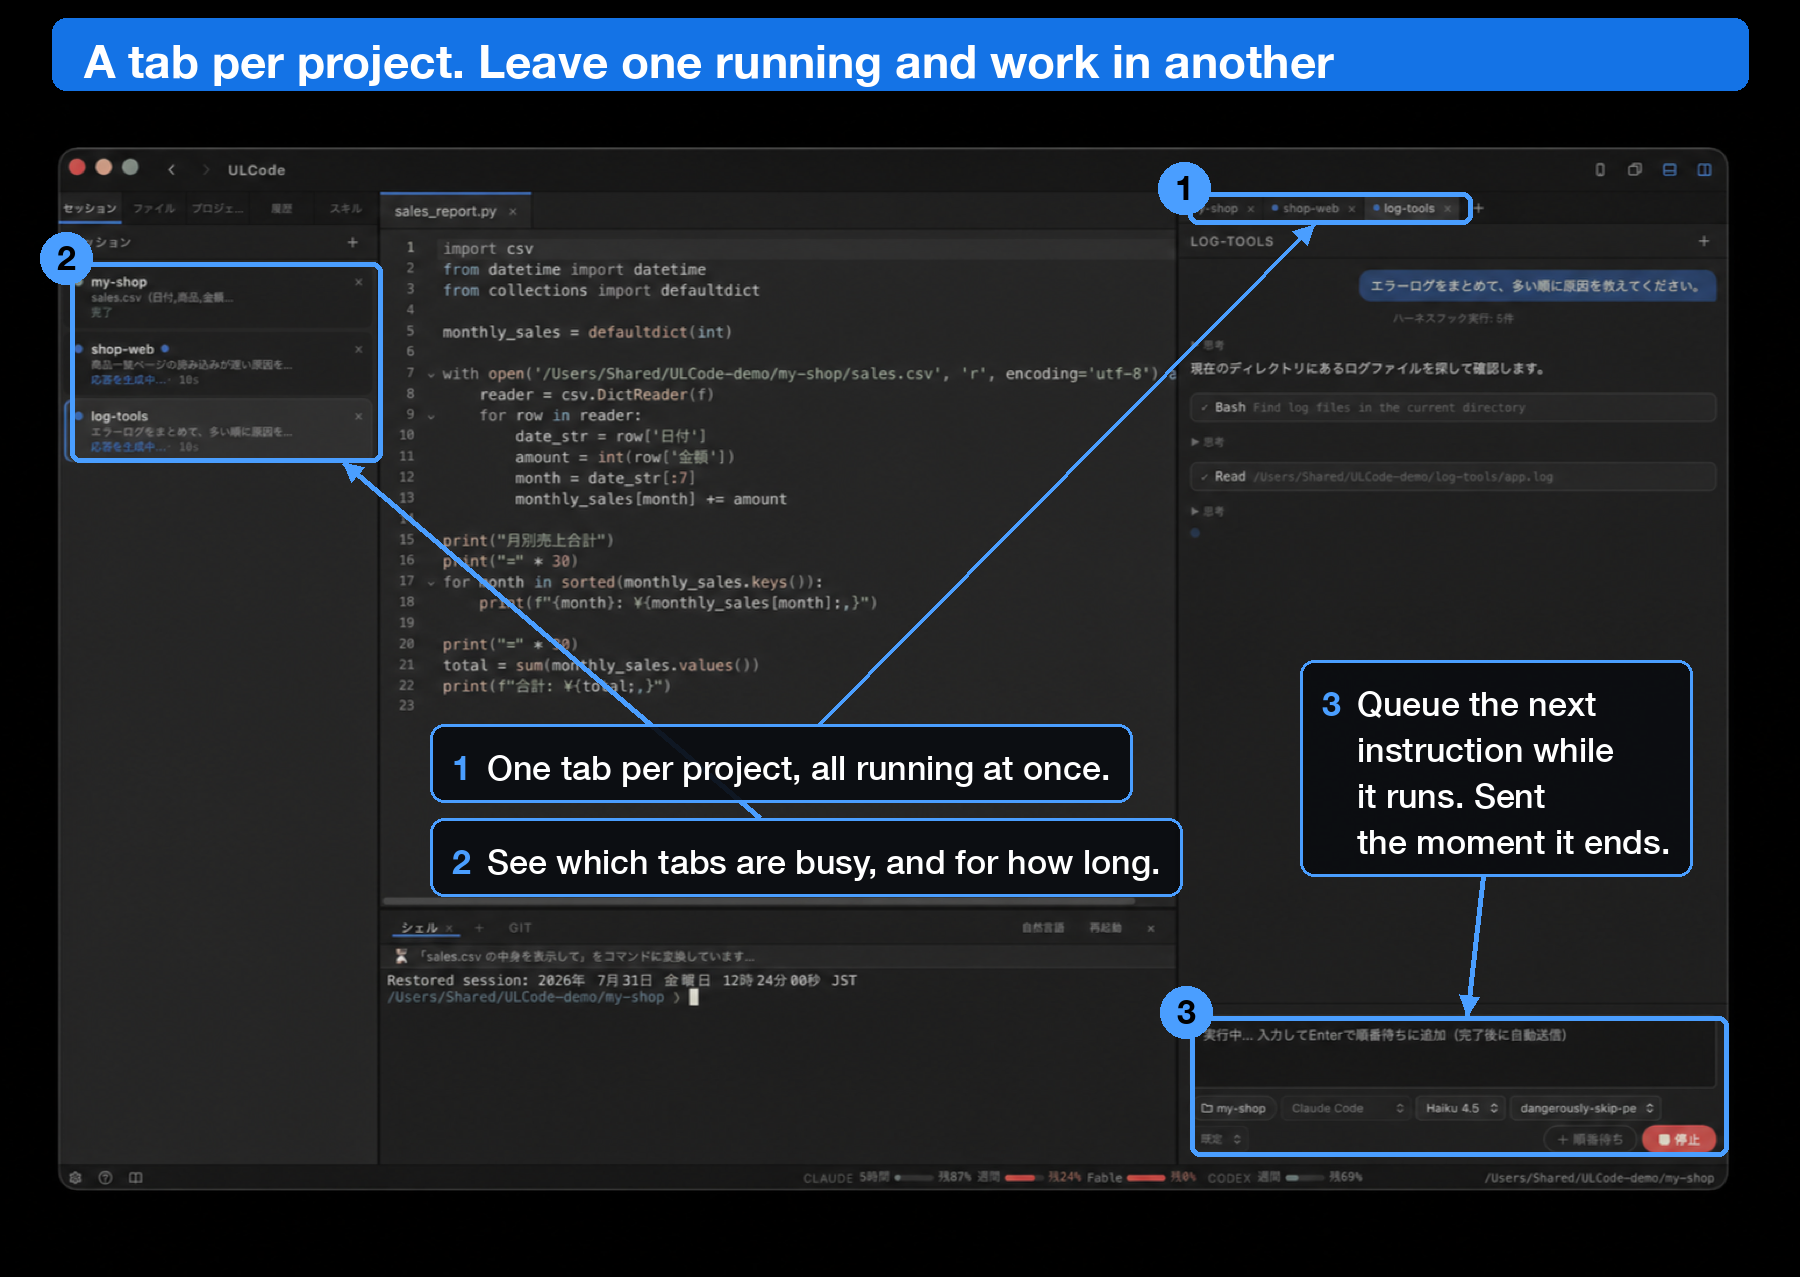Click the hourglass icon in the terminal message
This screenshot has height=1277, width=1800.
coord(401,956)
